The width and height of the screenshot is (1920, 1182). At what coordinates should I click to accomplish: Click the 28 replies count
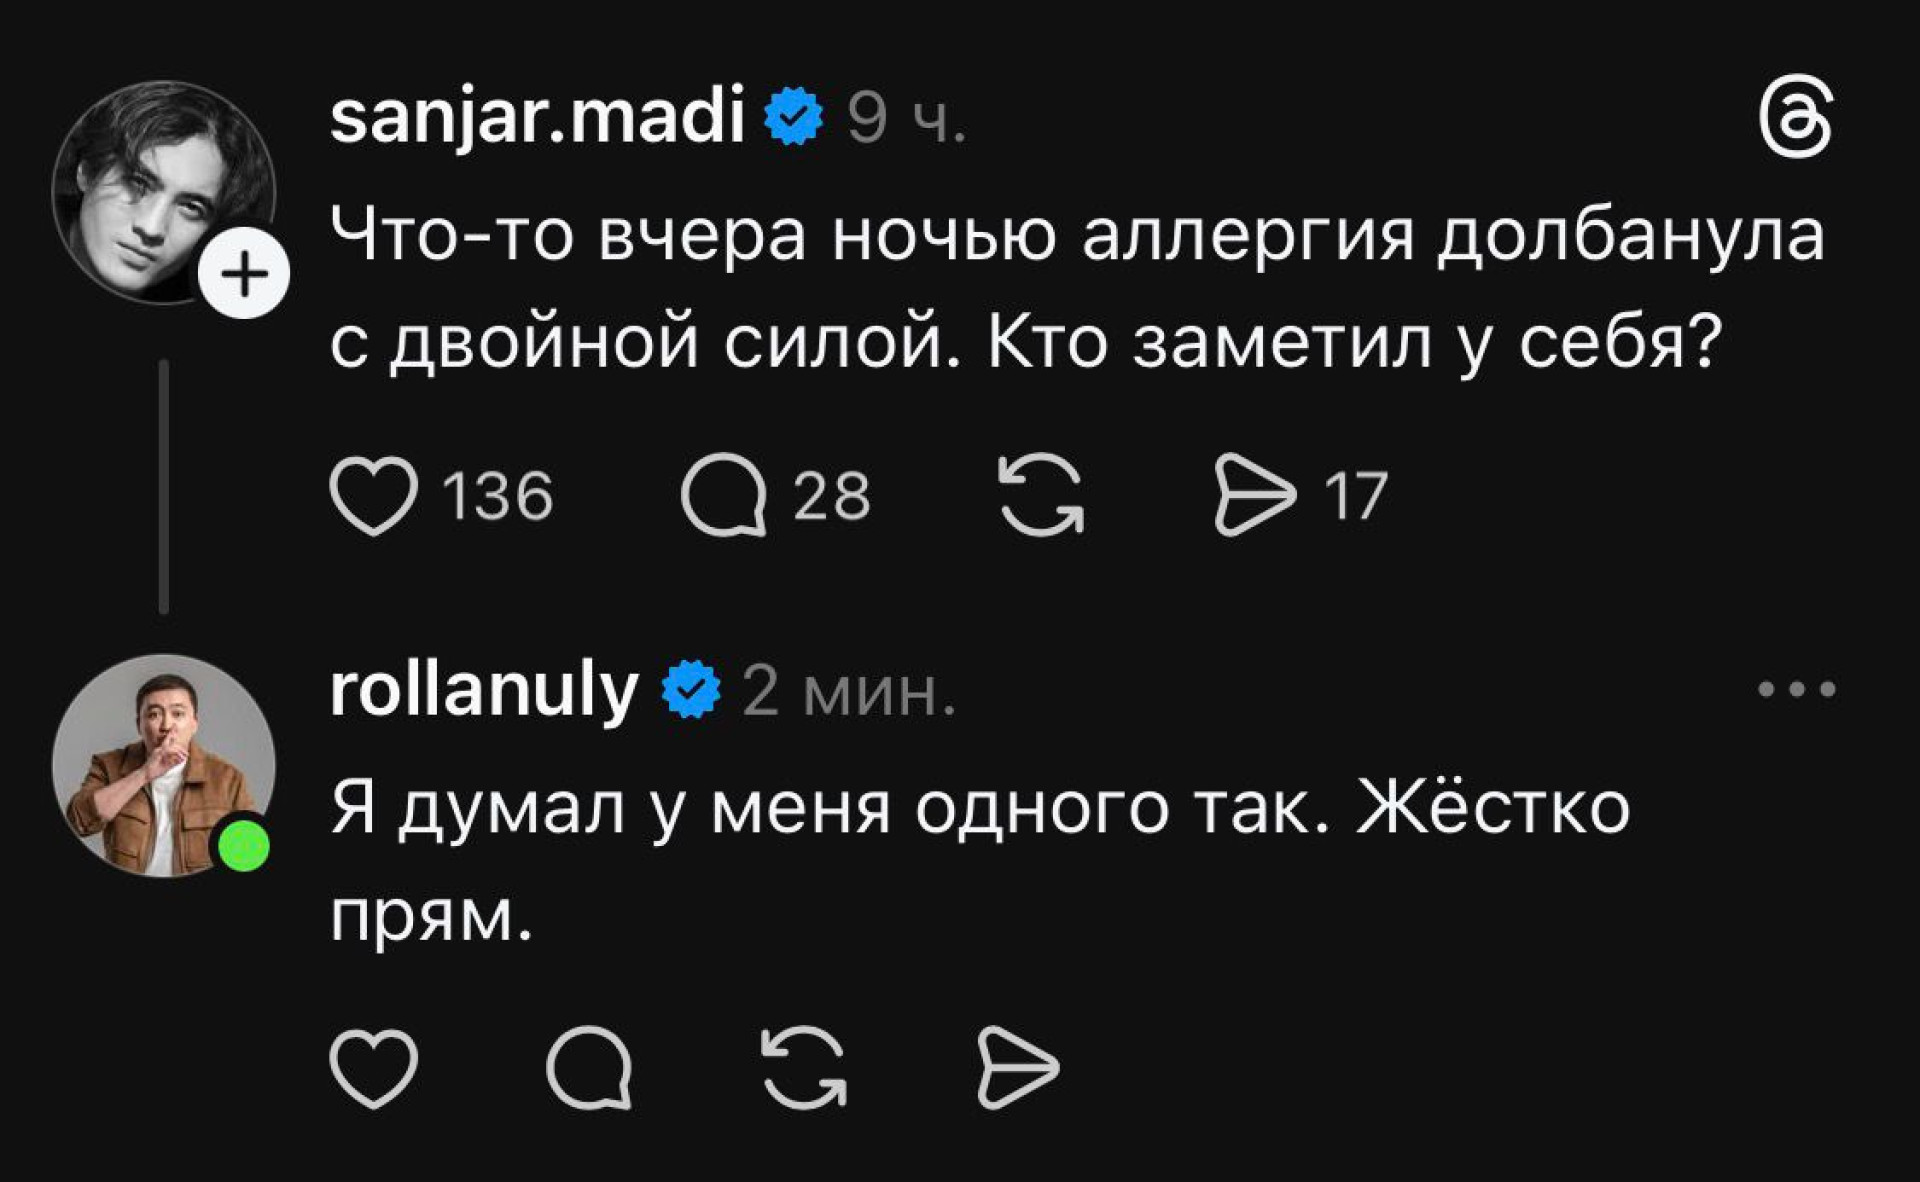[x=831, y=496]
